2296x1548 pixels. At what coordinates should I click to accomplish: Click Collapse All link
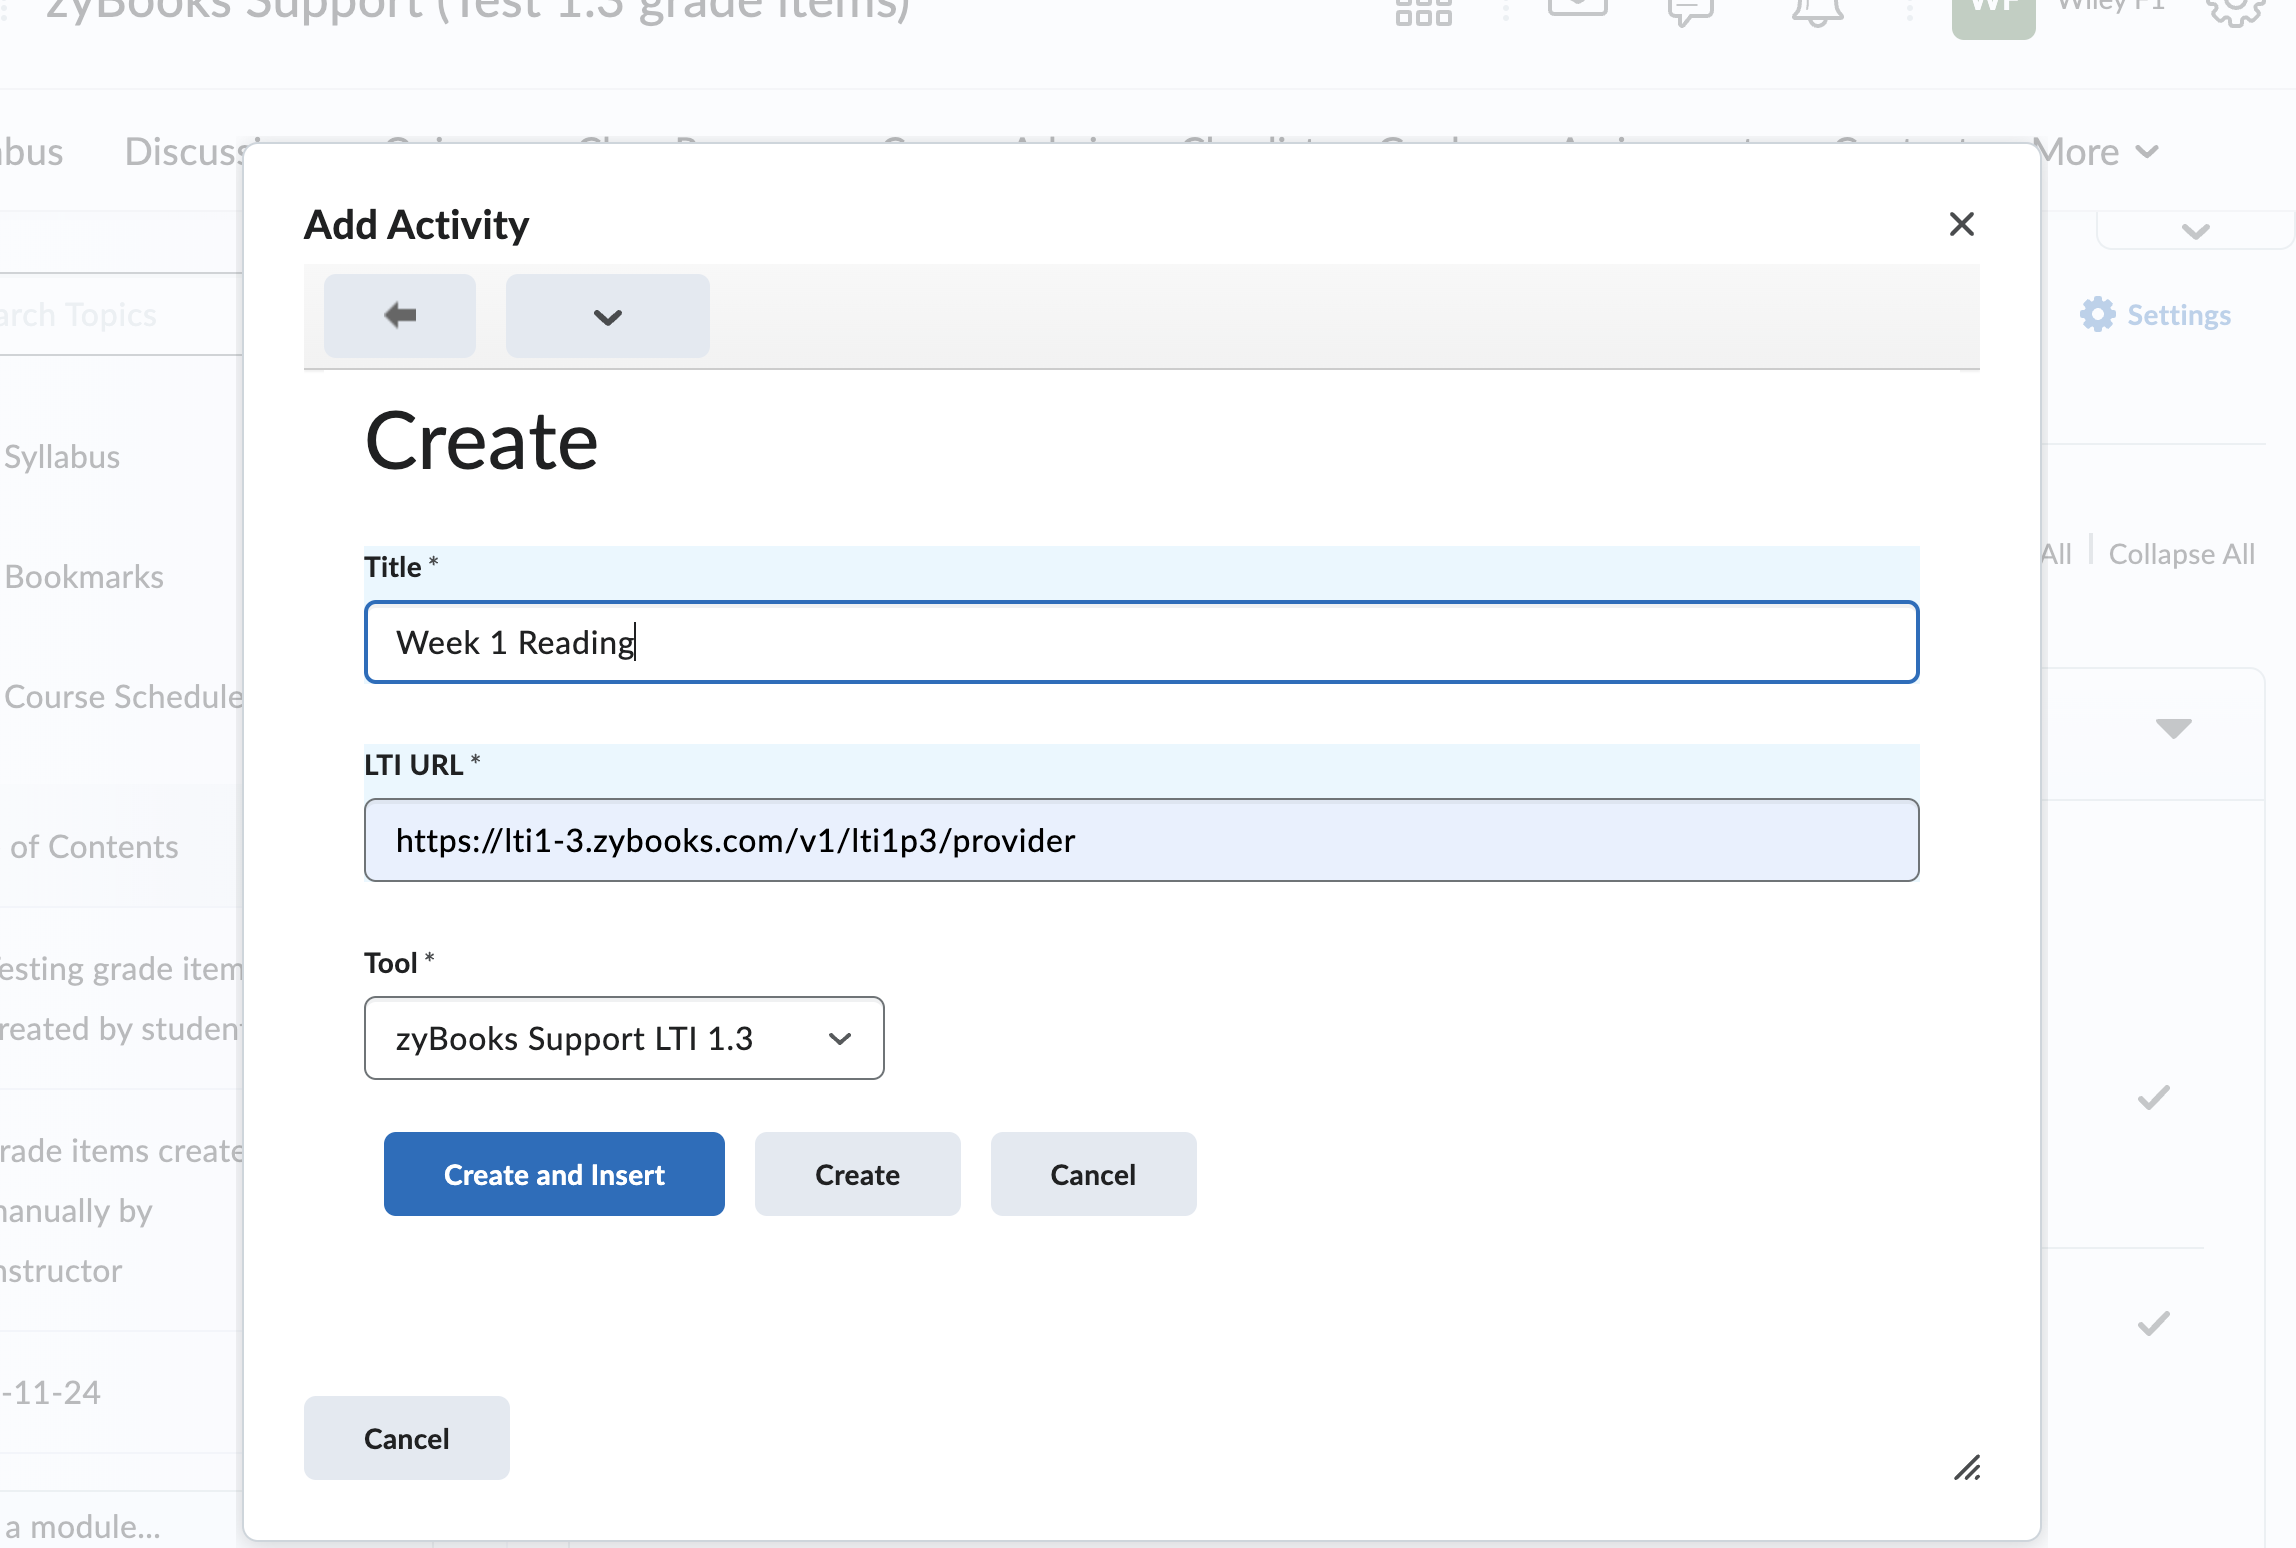point(2181,554)
